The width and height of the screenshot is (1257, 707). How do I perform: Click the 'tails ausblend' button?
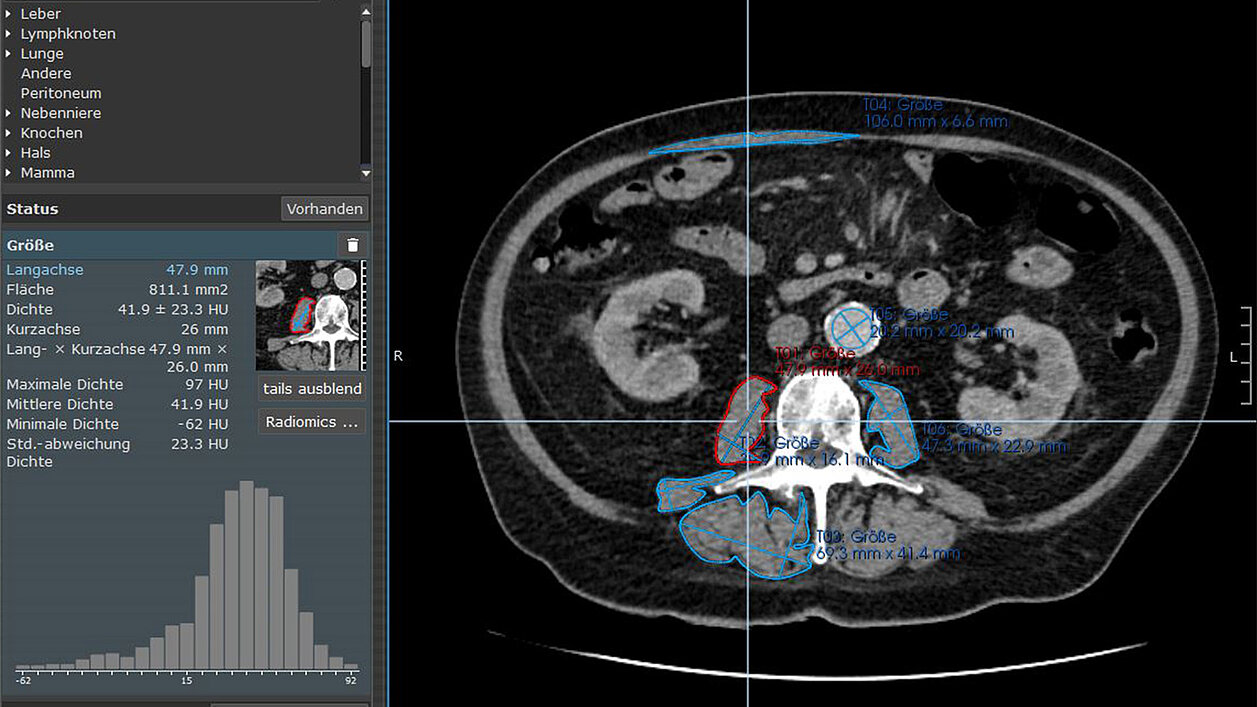pos(311,389)
